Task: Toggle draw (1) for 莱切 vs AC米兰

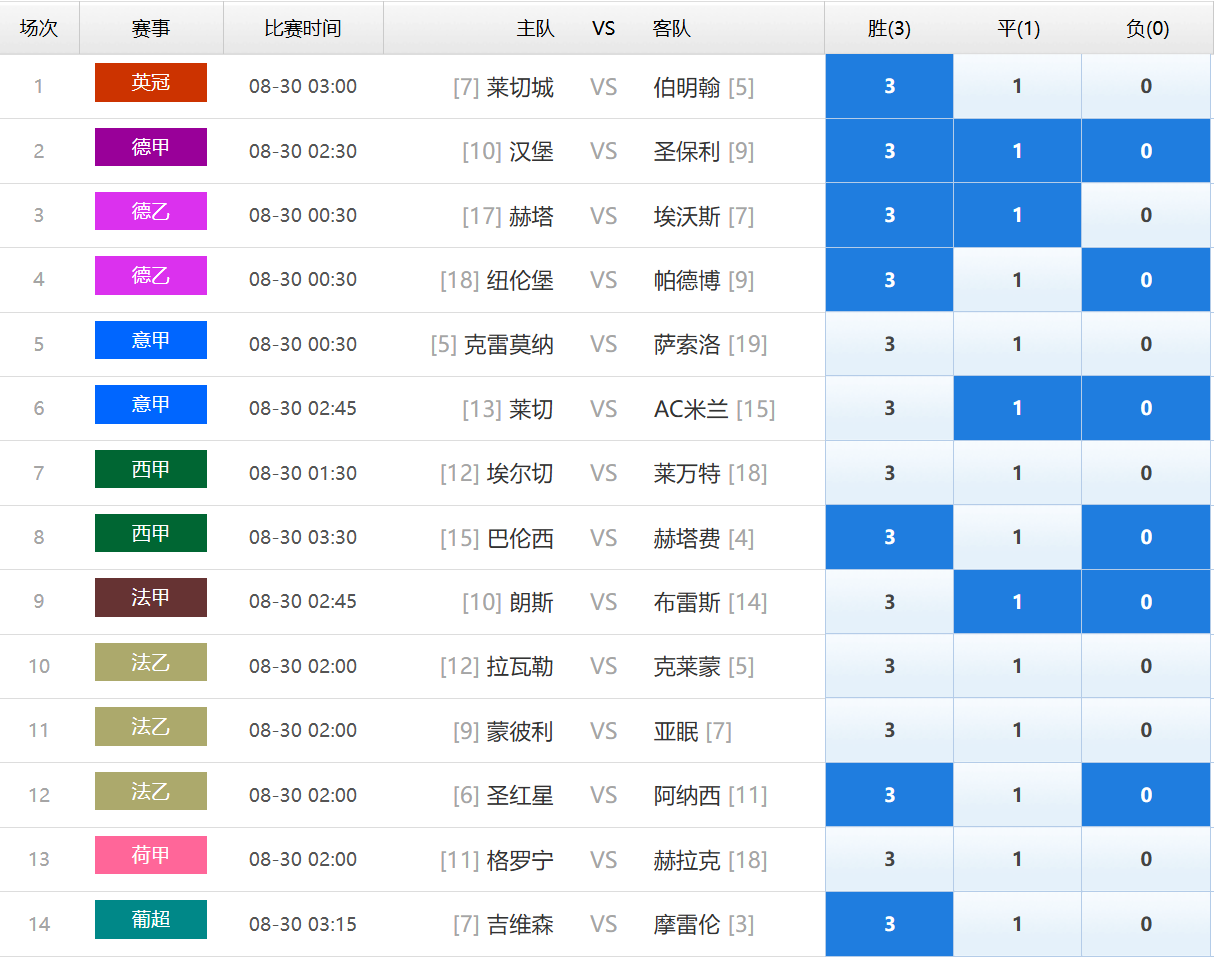Action: 1017,408
